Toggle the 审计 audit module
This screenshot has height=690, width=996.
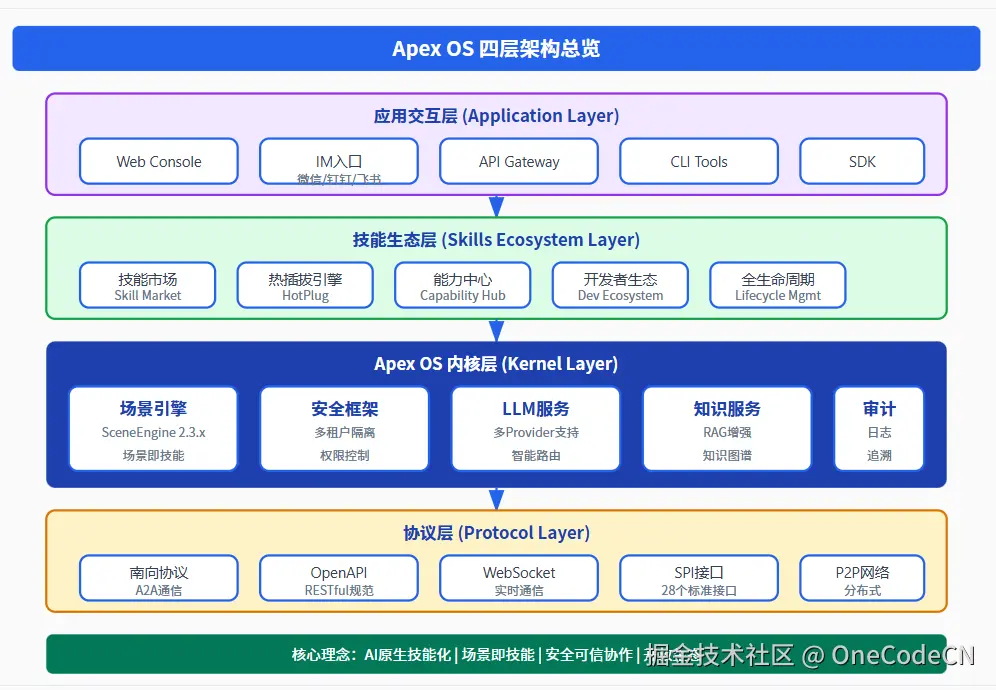pyautogui.click(x=878, y=428)
